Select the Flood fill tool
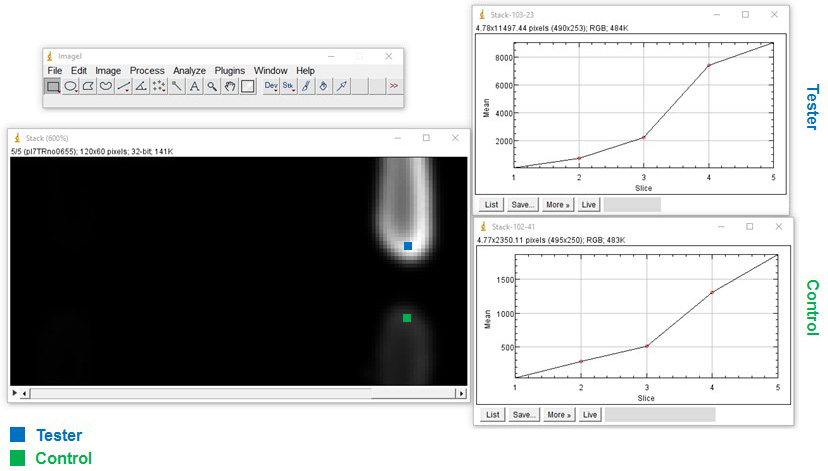The image size is (828, 471). (324, 86)
